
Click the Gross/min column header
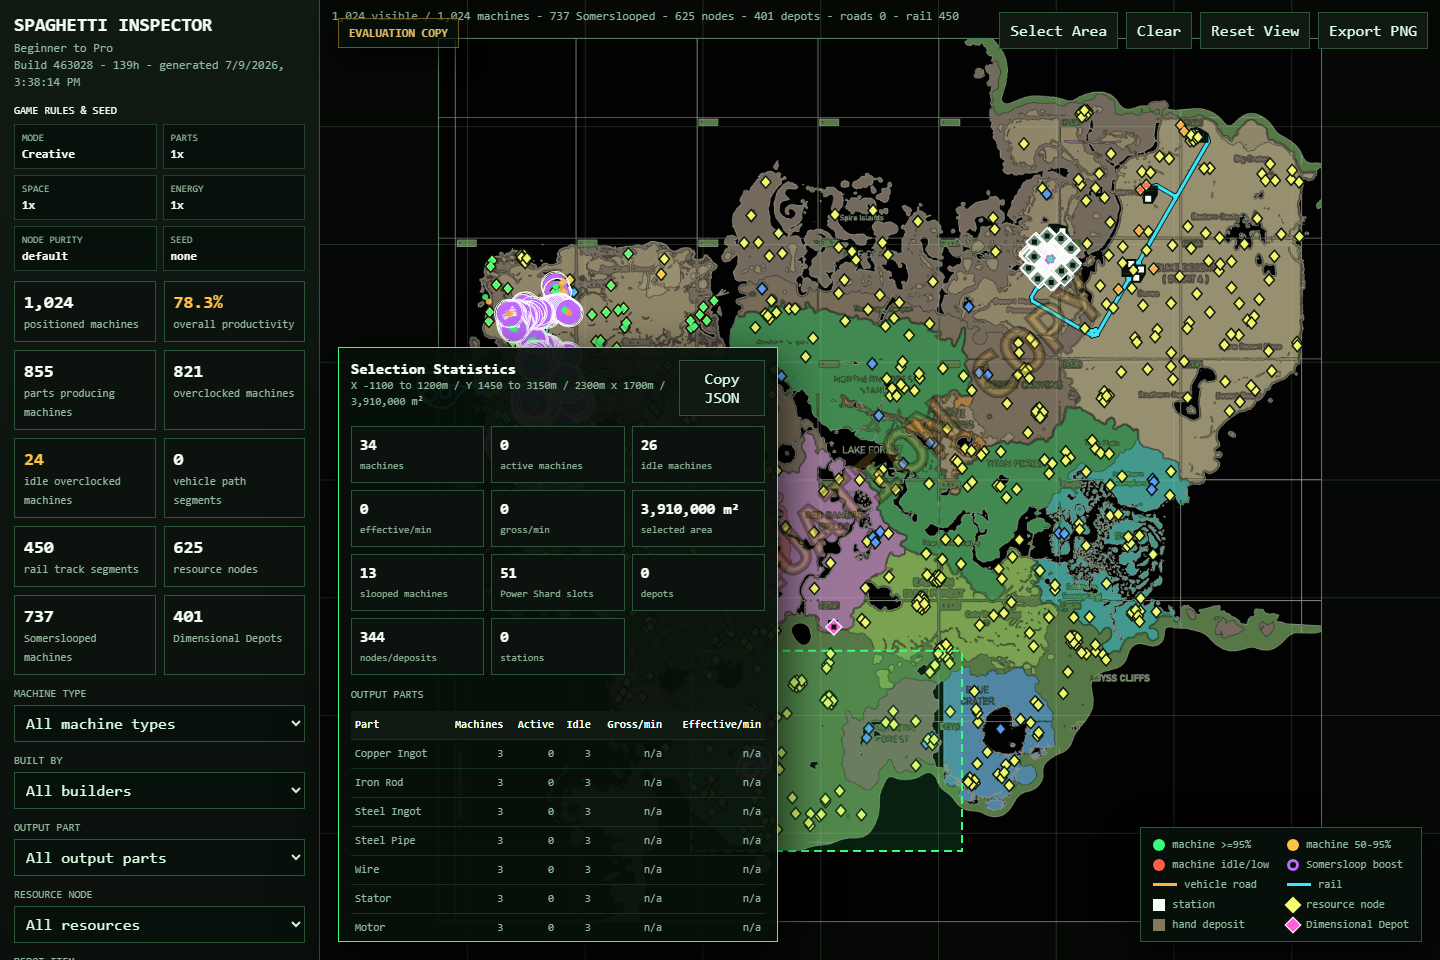click(x=634, y=724)
